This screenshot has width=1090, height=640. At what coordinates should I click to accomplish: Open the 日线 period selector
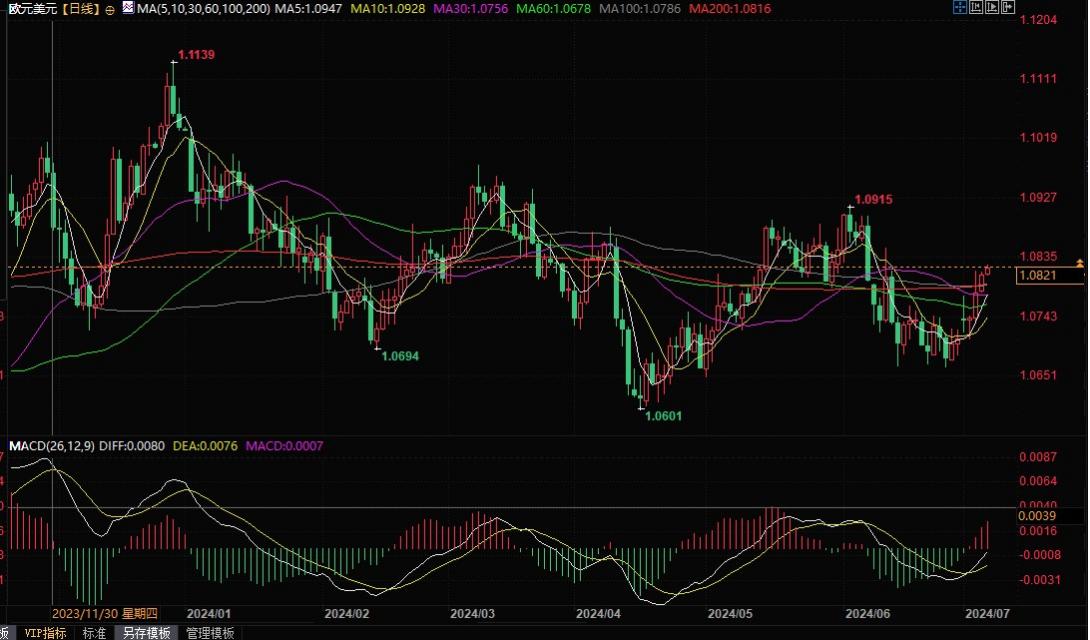78,8
